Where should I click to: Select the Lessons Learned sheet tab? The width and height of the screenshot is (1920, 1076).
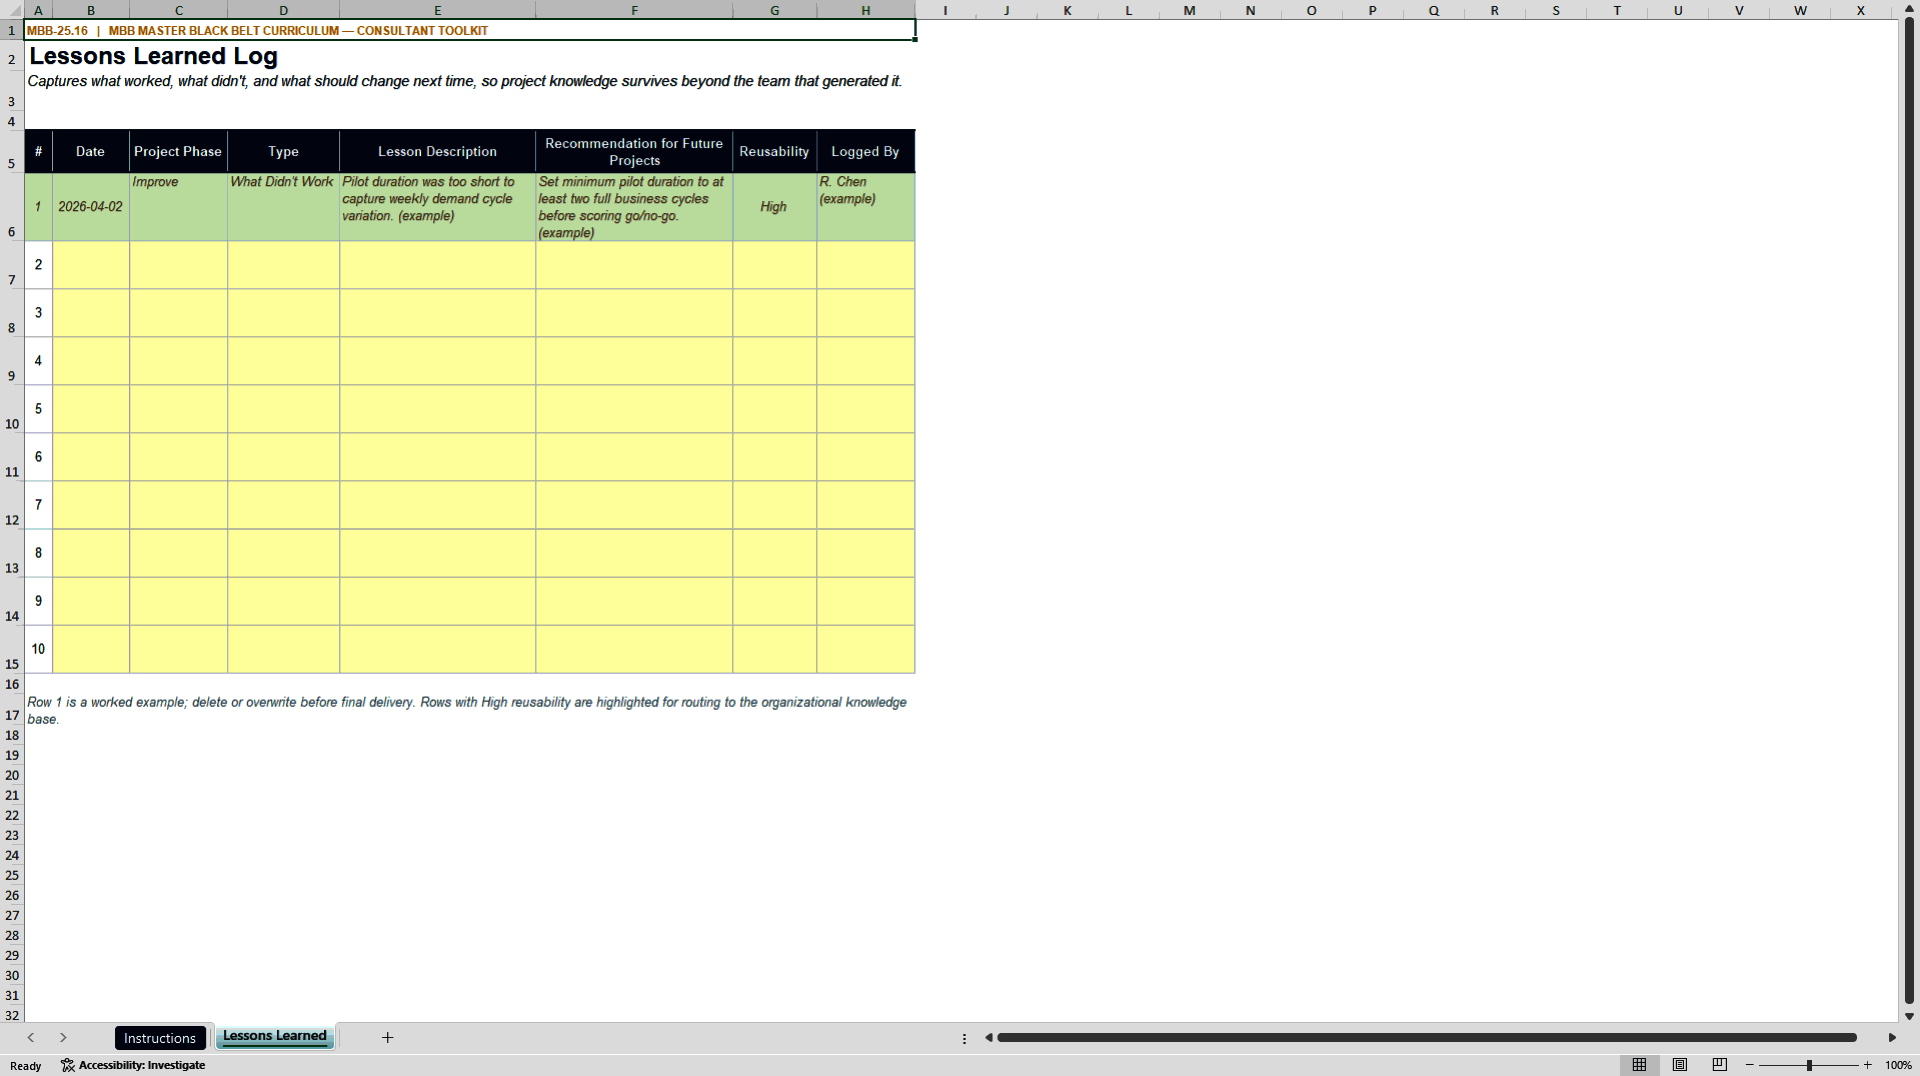pos(274,1036)
